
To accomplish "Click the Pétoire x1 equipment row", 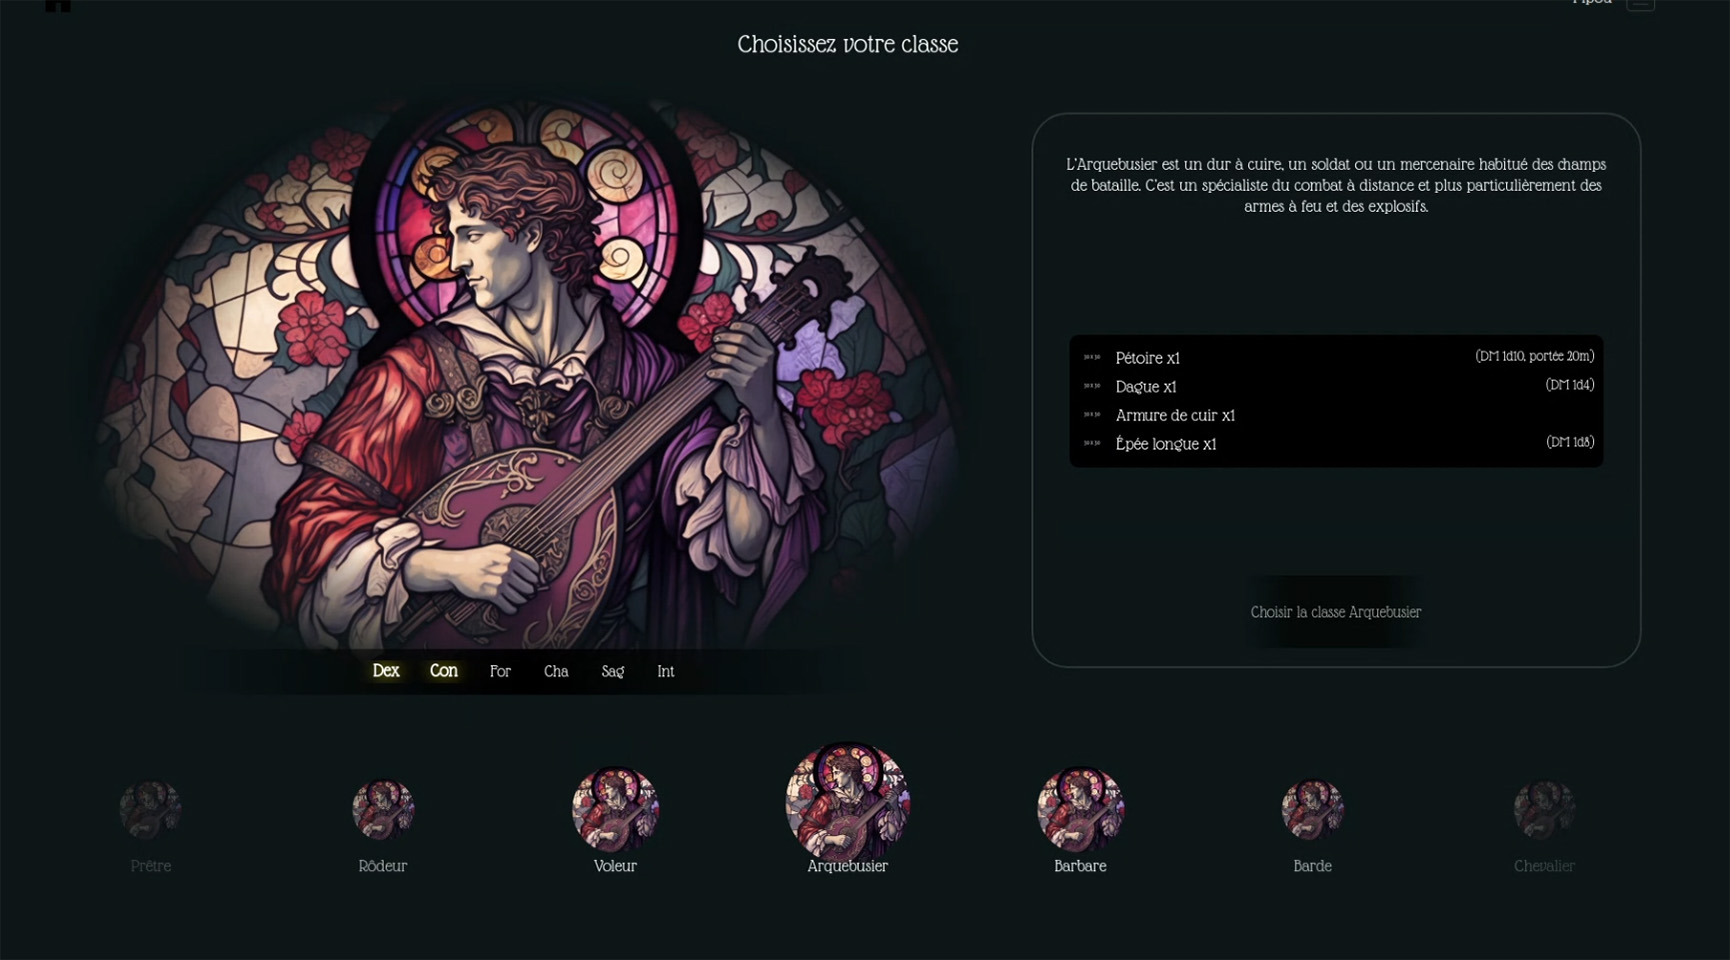I will pyautogui.click(x=1336, y=358).
